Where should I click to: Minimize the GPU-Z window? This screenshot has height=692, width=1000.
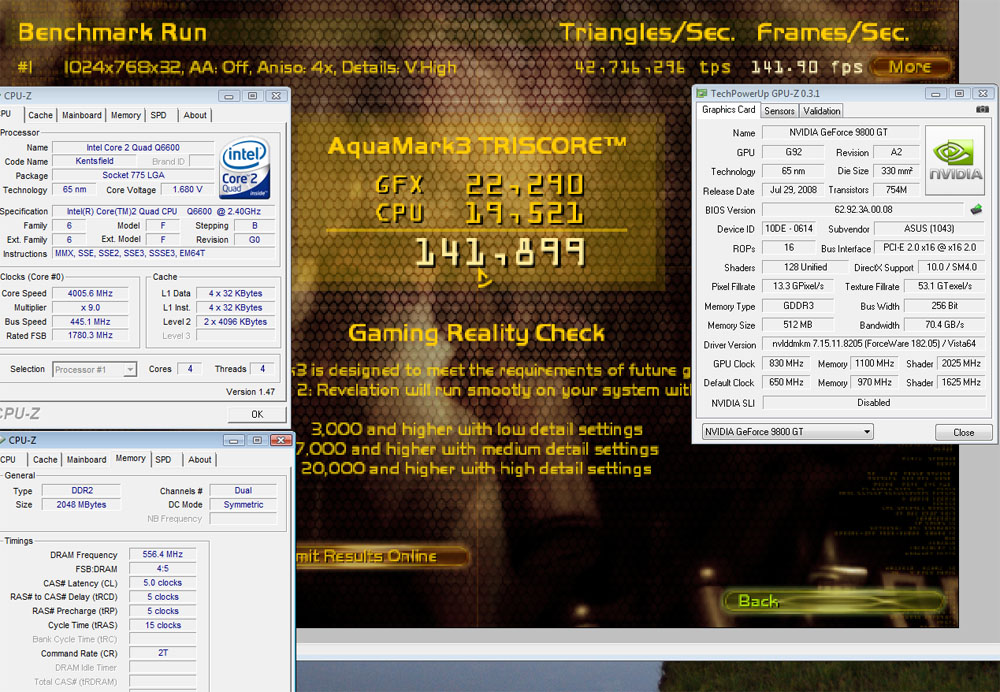click(x=935, y=94)
